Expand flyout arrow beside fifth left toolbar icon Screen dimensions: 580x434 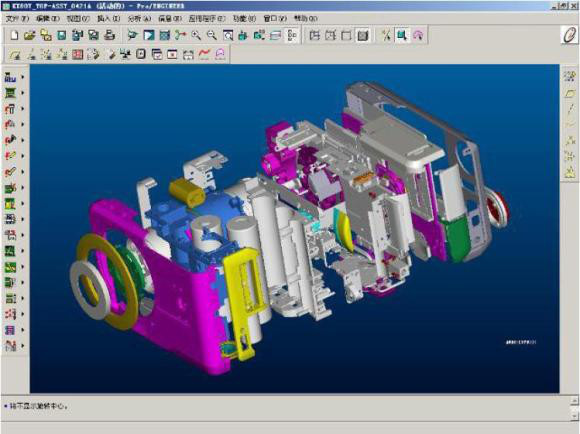pyautogui.click(x=23, y=140)
